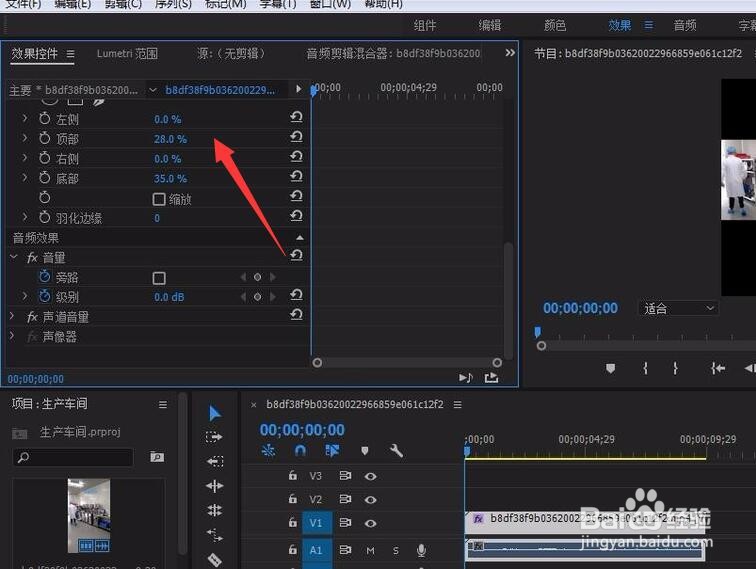
Task: Toggle animation stopwatch for 左侧
Action: point(44,118)
